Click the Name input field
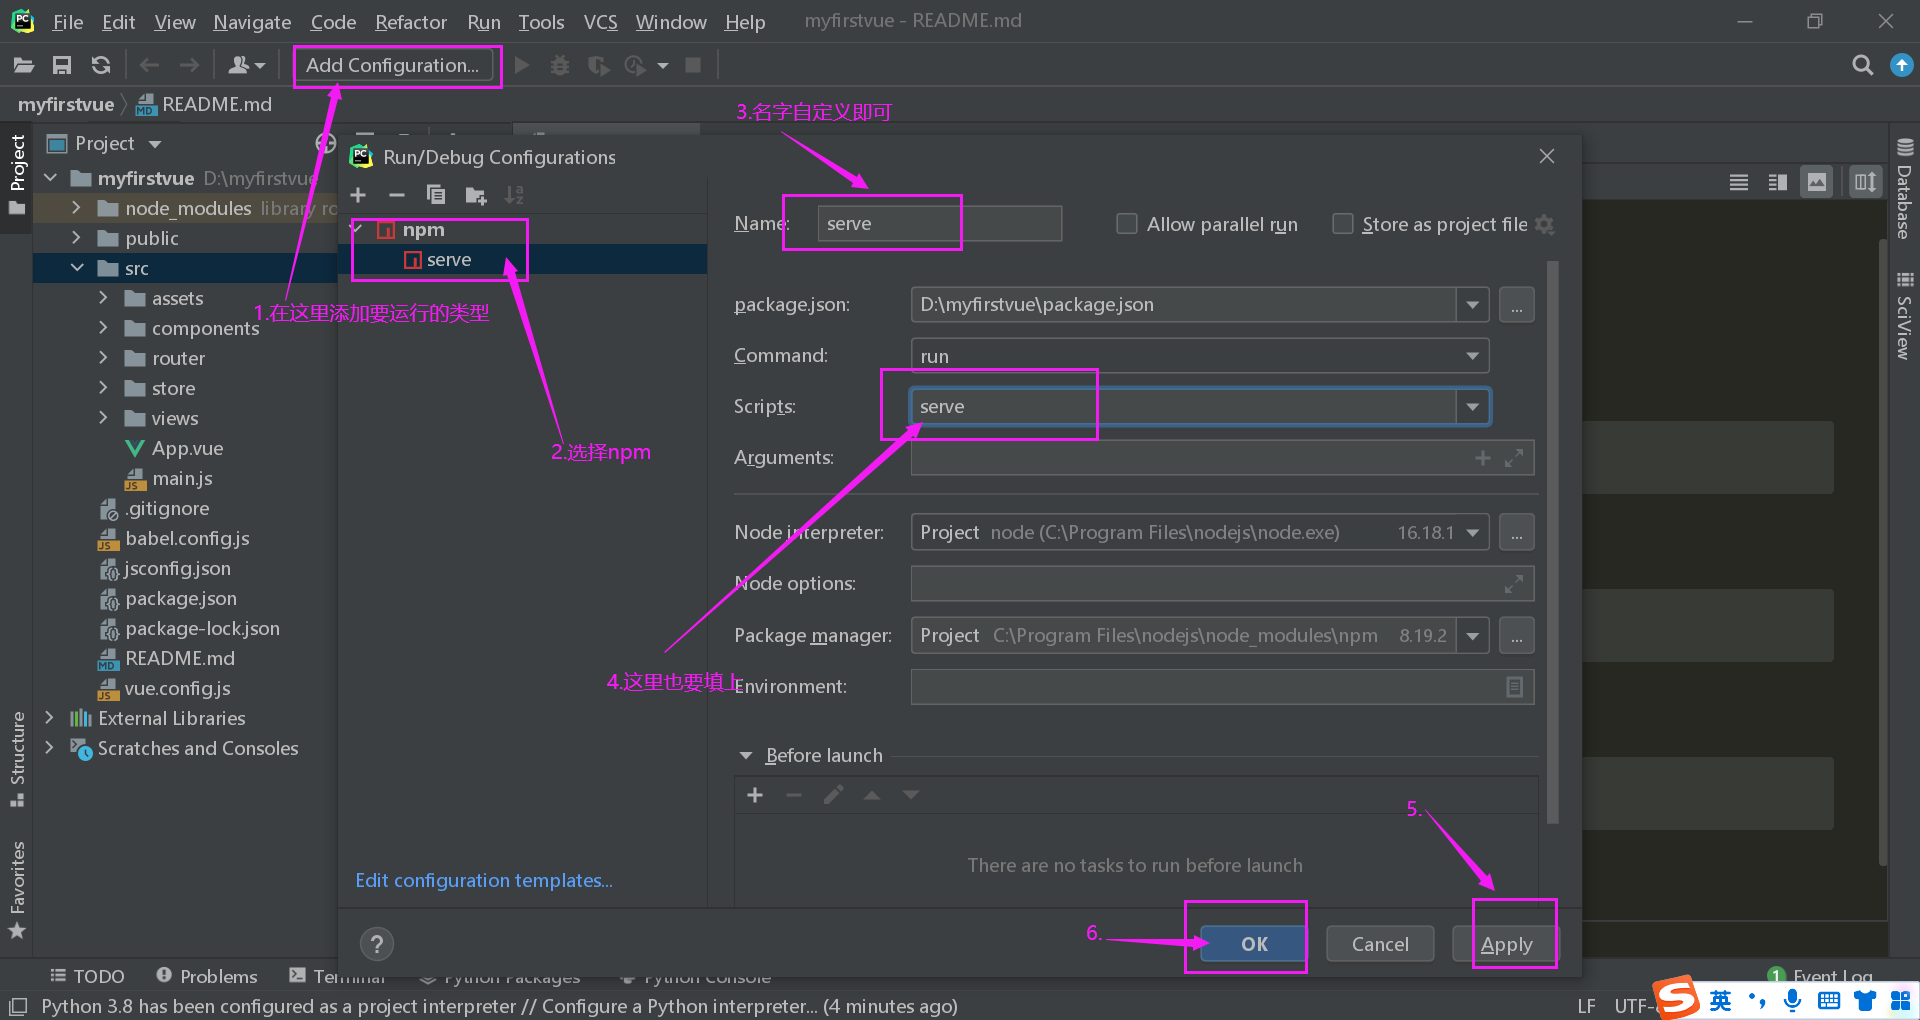 939,224
